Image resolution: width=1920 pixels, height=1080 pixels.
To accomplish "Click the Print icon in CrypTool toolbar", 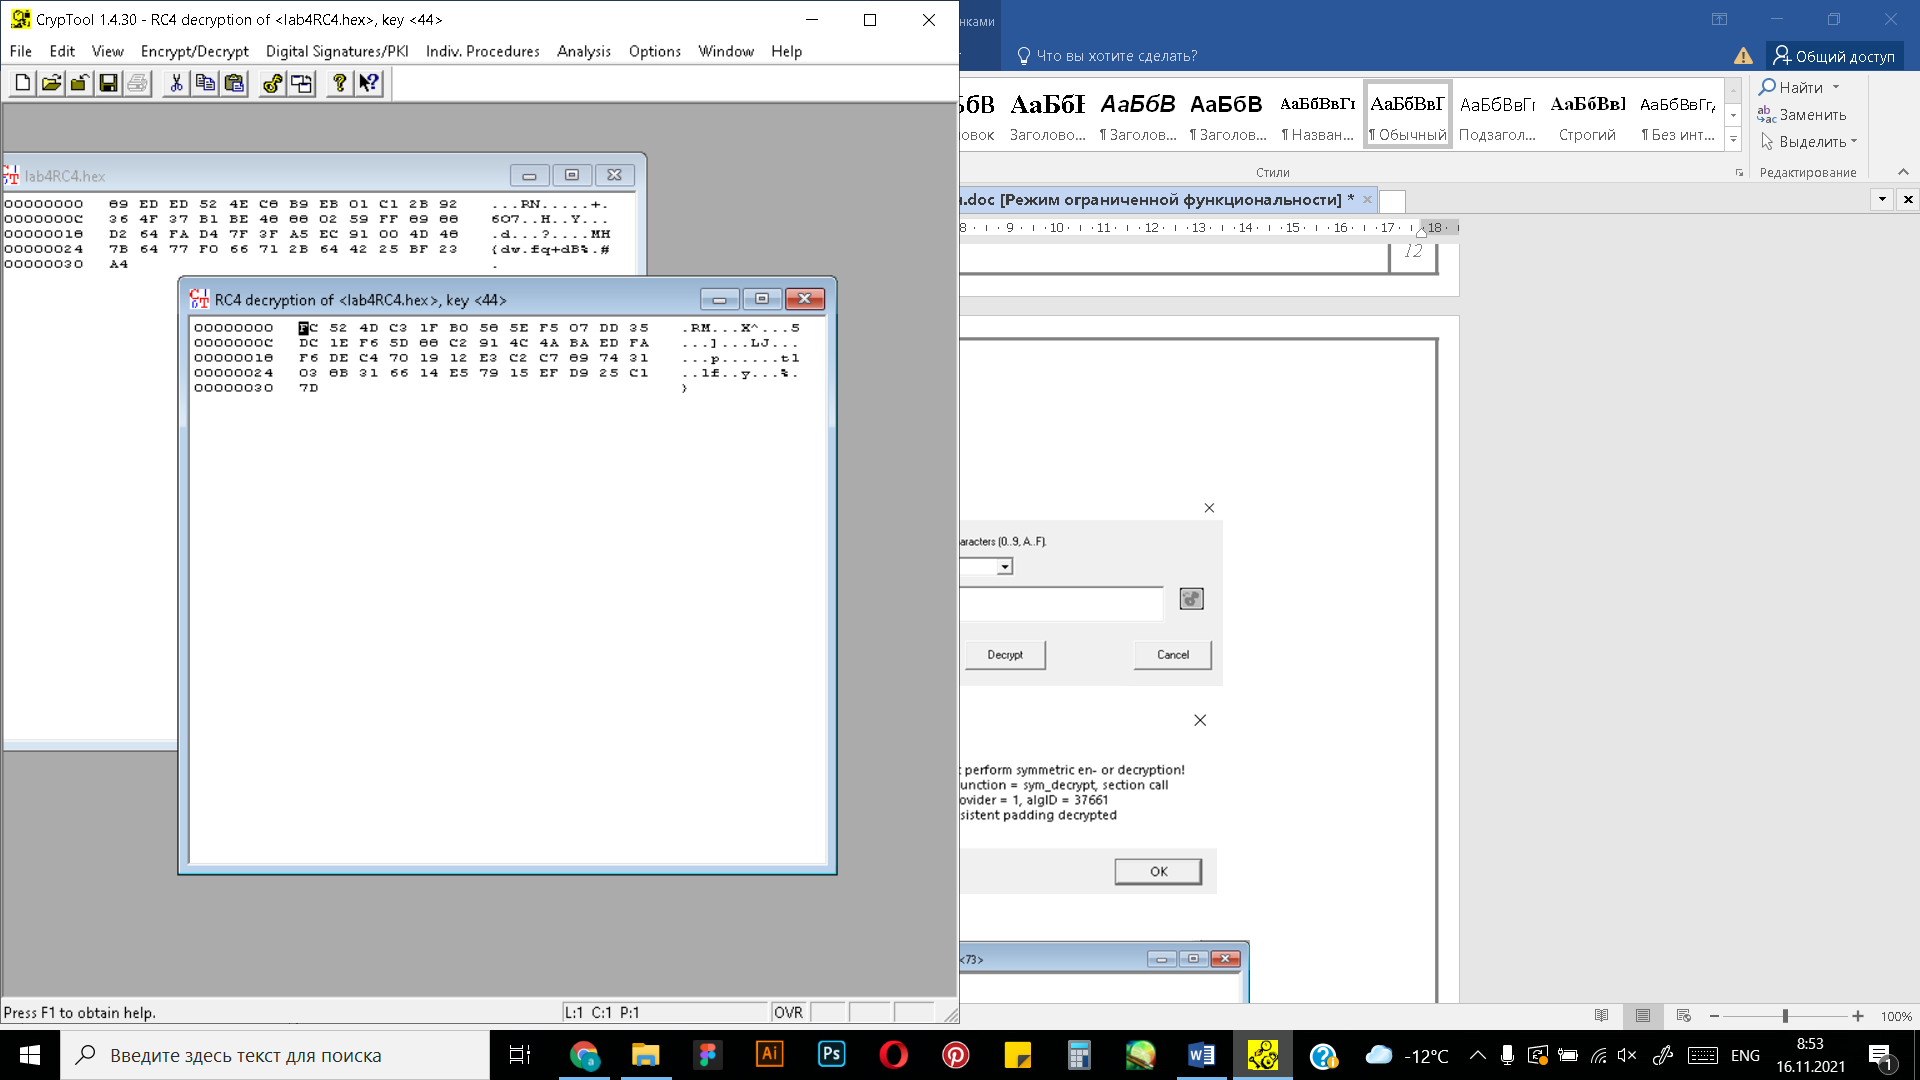I will point(137,83).
